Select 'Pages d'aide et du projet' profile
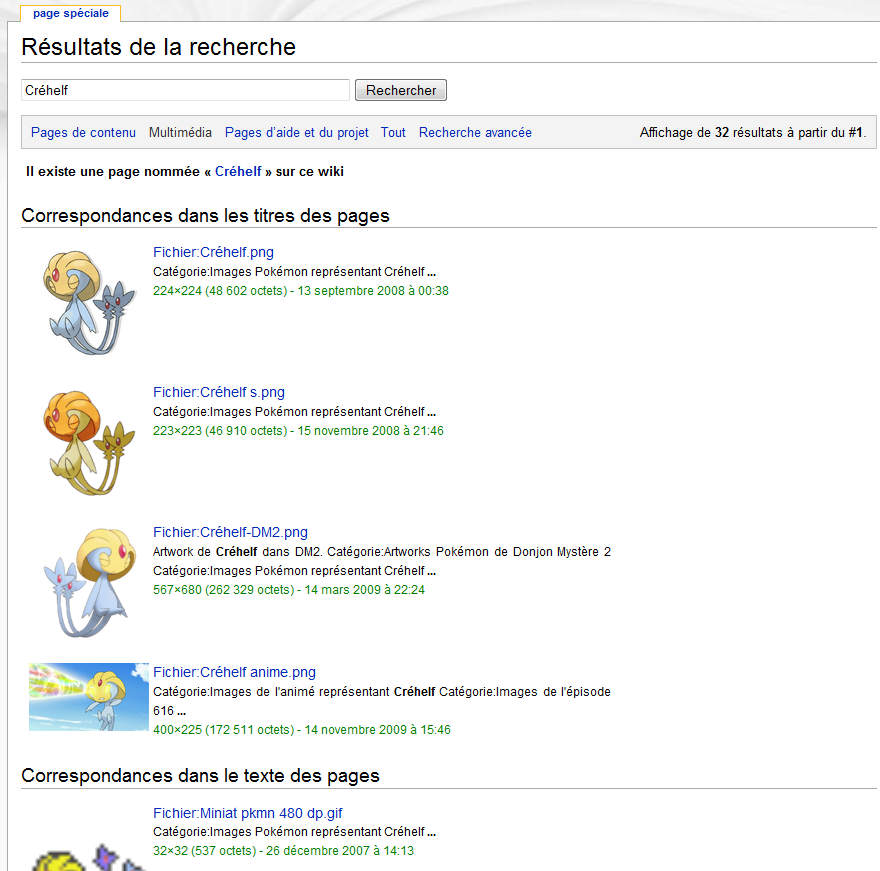The image size is (880, 871). tap(296, 132)
